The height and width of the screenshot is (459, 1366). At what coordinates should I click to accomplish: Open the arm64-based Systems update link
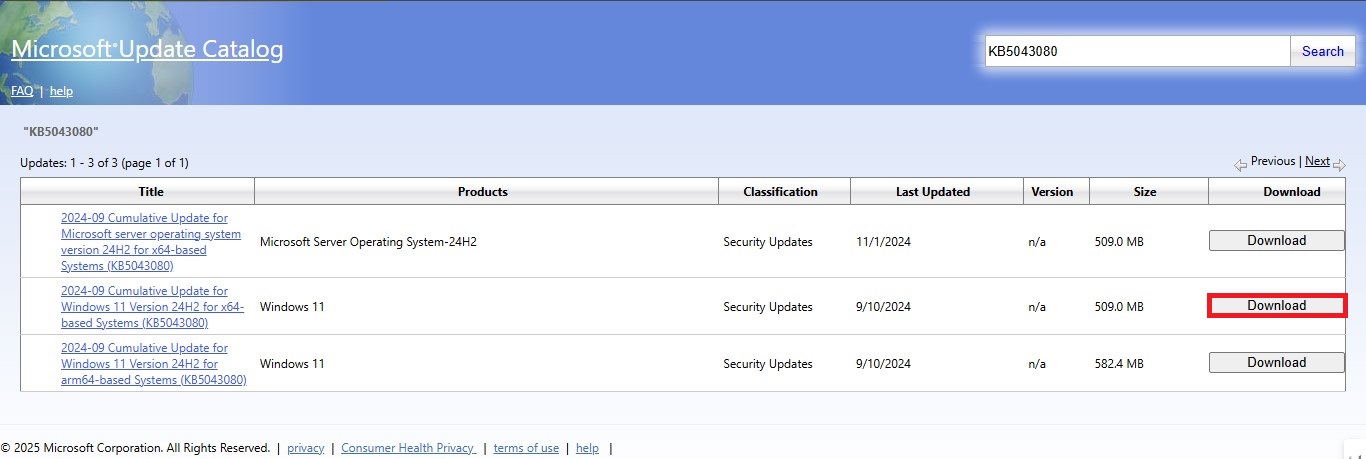pyautogui.click(x=153, y=364)
